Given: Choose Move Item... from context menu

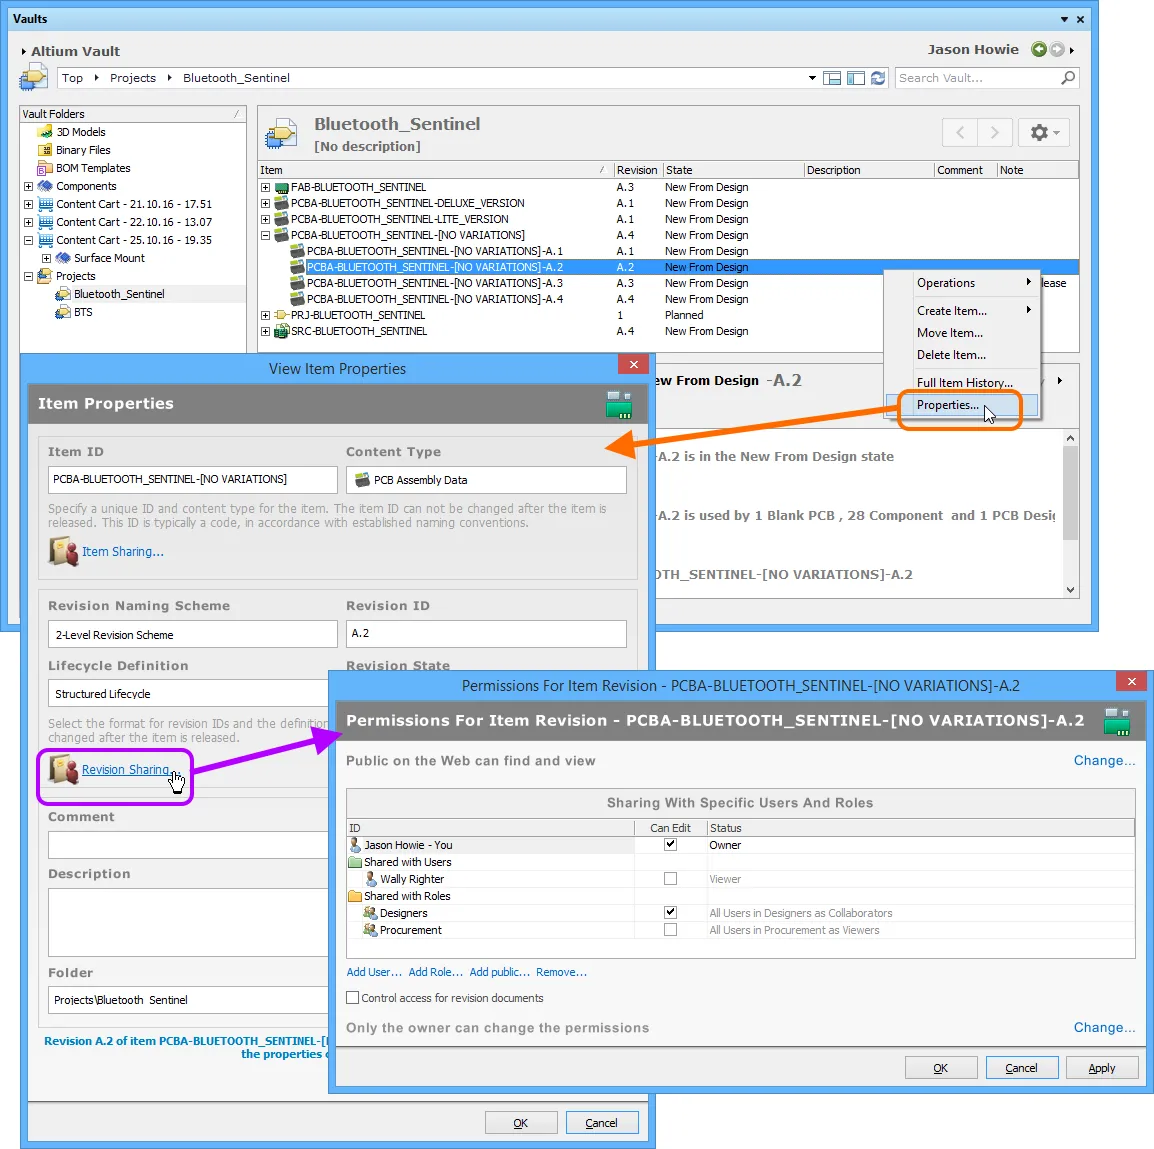Looking at the screenshot, I should [x=963, y=333].
